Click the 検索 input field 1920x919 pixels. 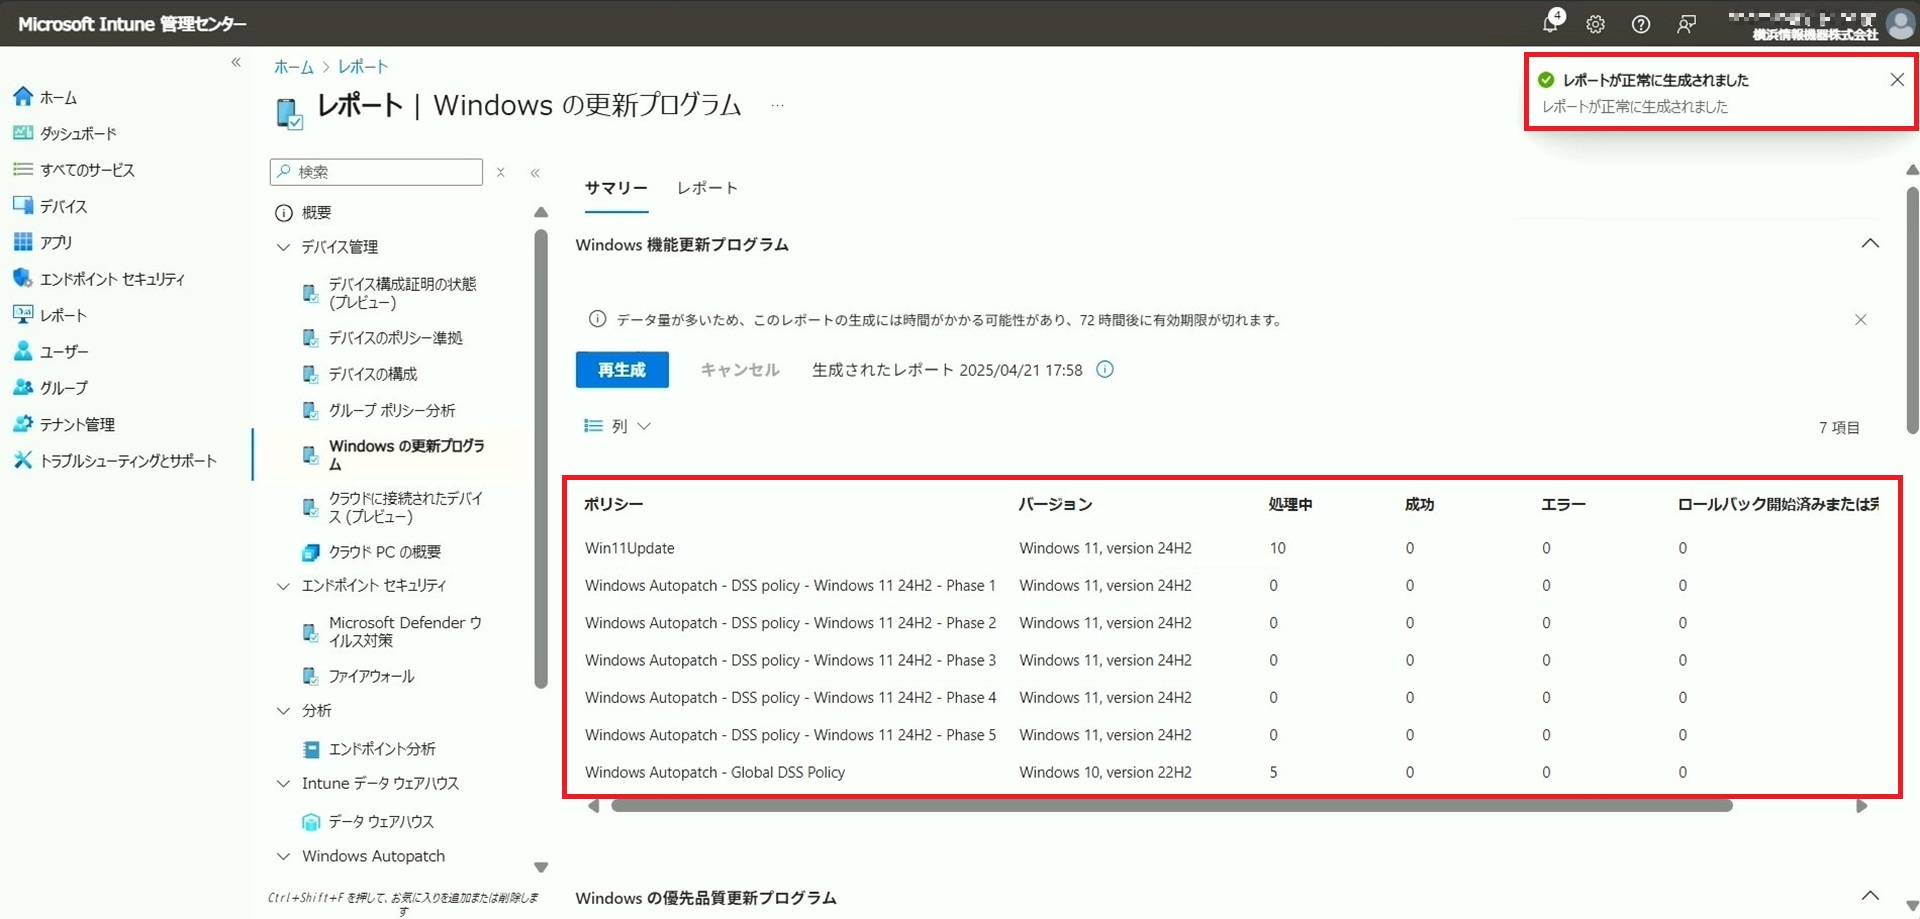376,172
